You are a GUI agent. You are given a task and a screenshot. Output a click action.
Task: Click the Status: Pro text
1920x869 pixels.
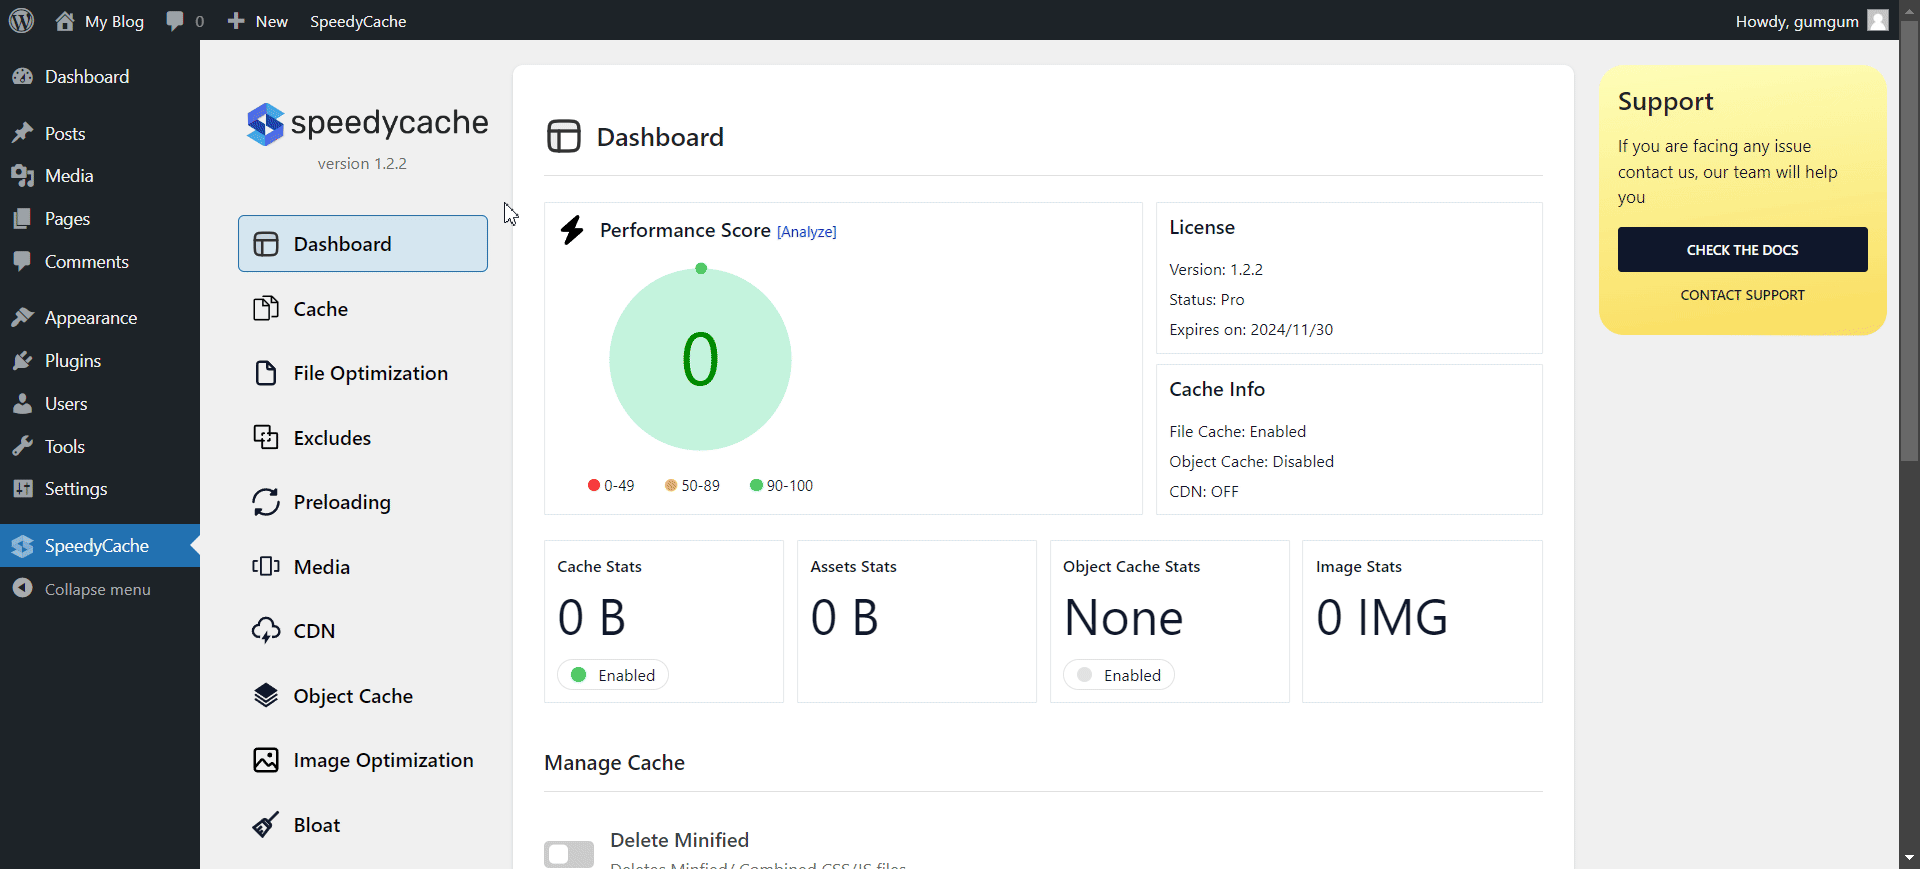tap(1207, 300)
